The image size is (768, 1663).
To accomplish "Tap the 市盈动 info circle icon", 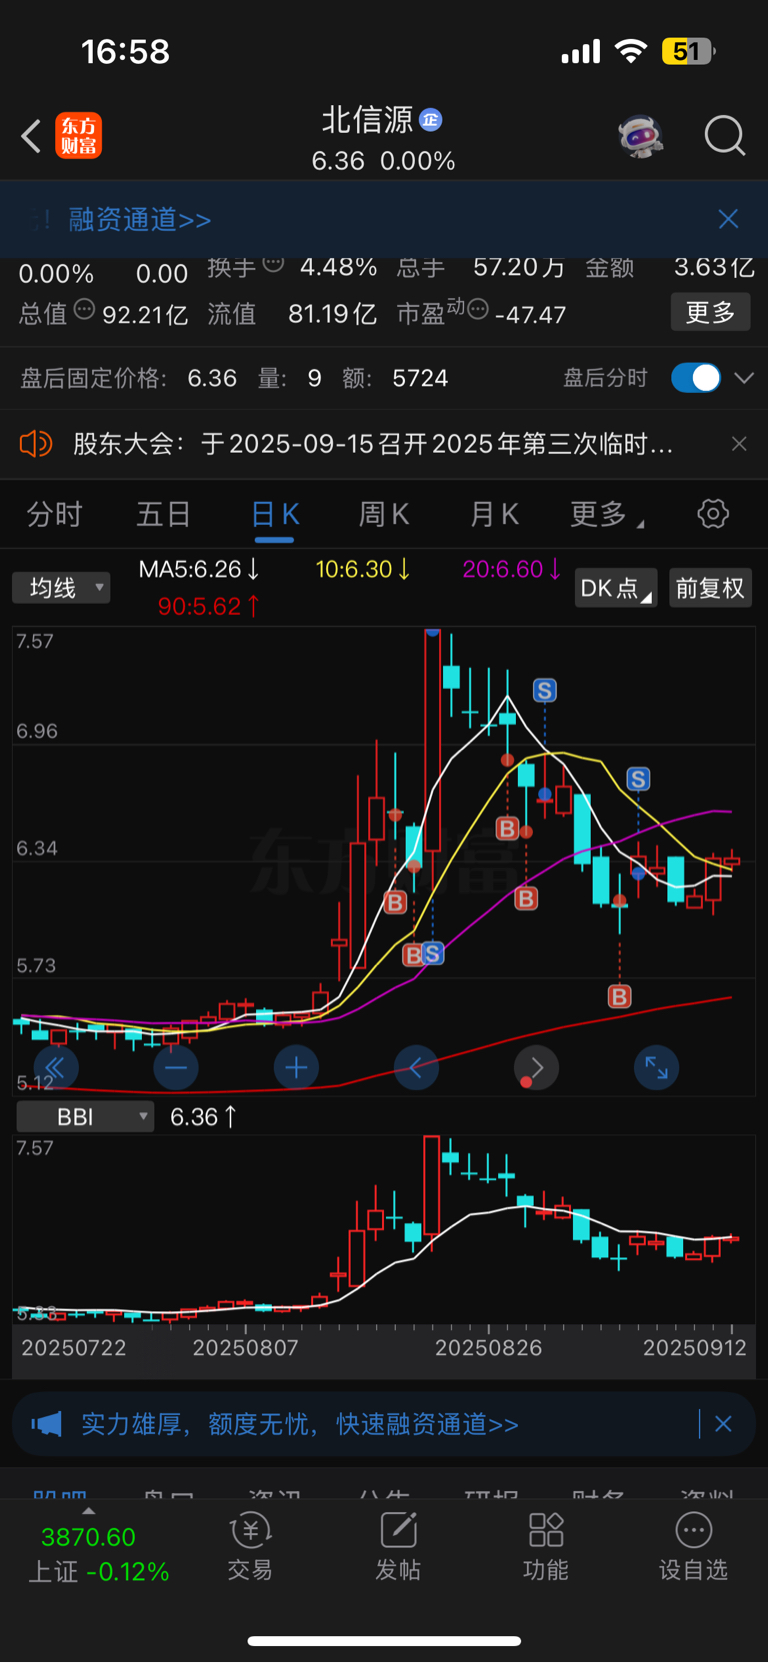I will (x=479, y=308).
